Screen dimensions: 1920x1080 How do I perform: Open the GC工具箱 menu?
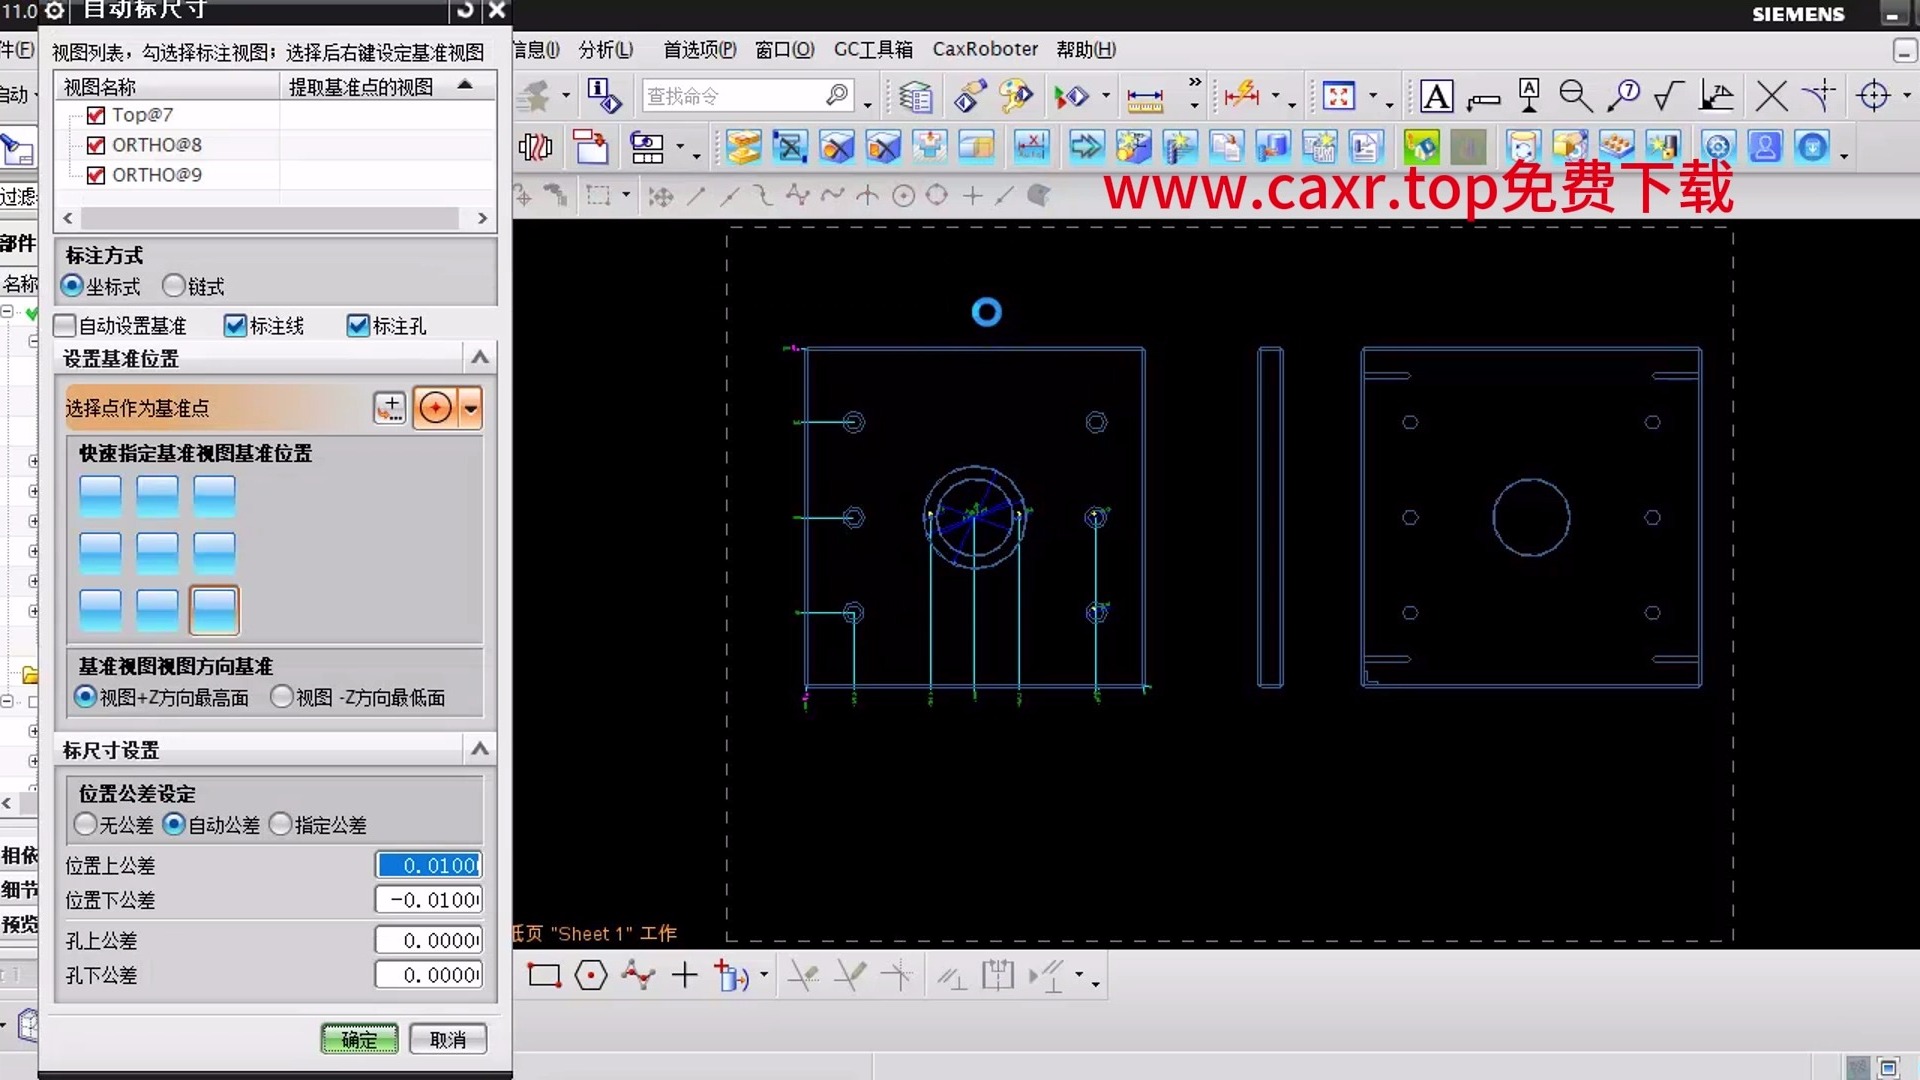coord(872,49)
